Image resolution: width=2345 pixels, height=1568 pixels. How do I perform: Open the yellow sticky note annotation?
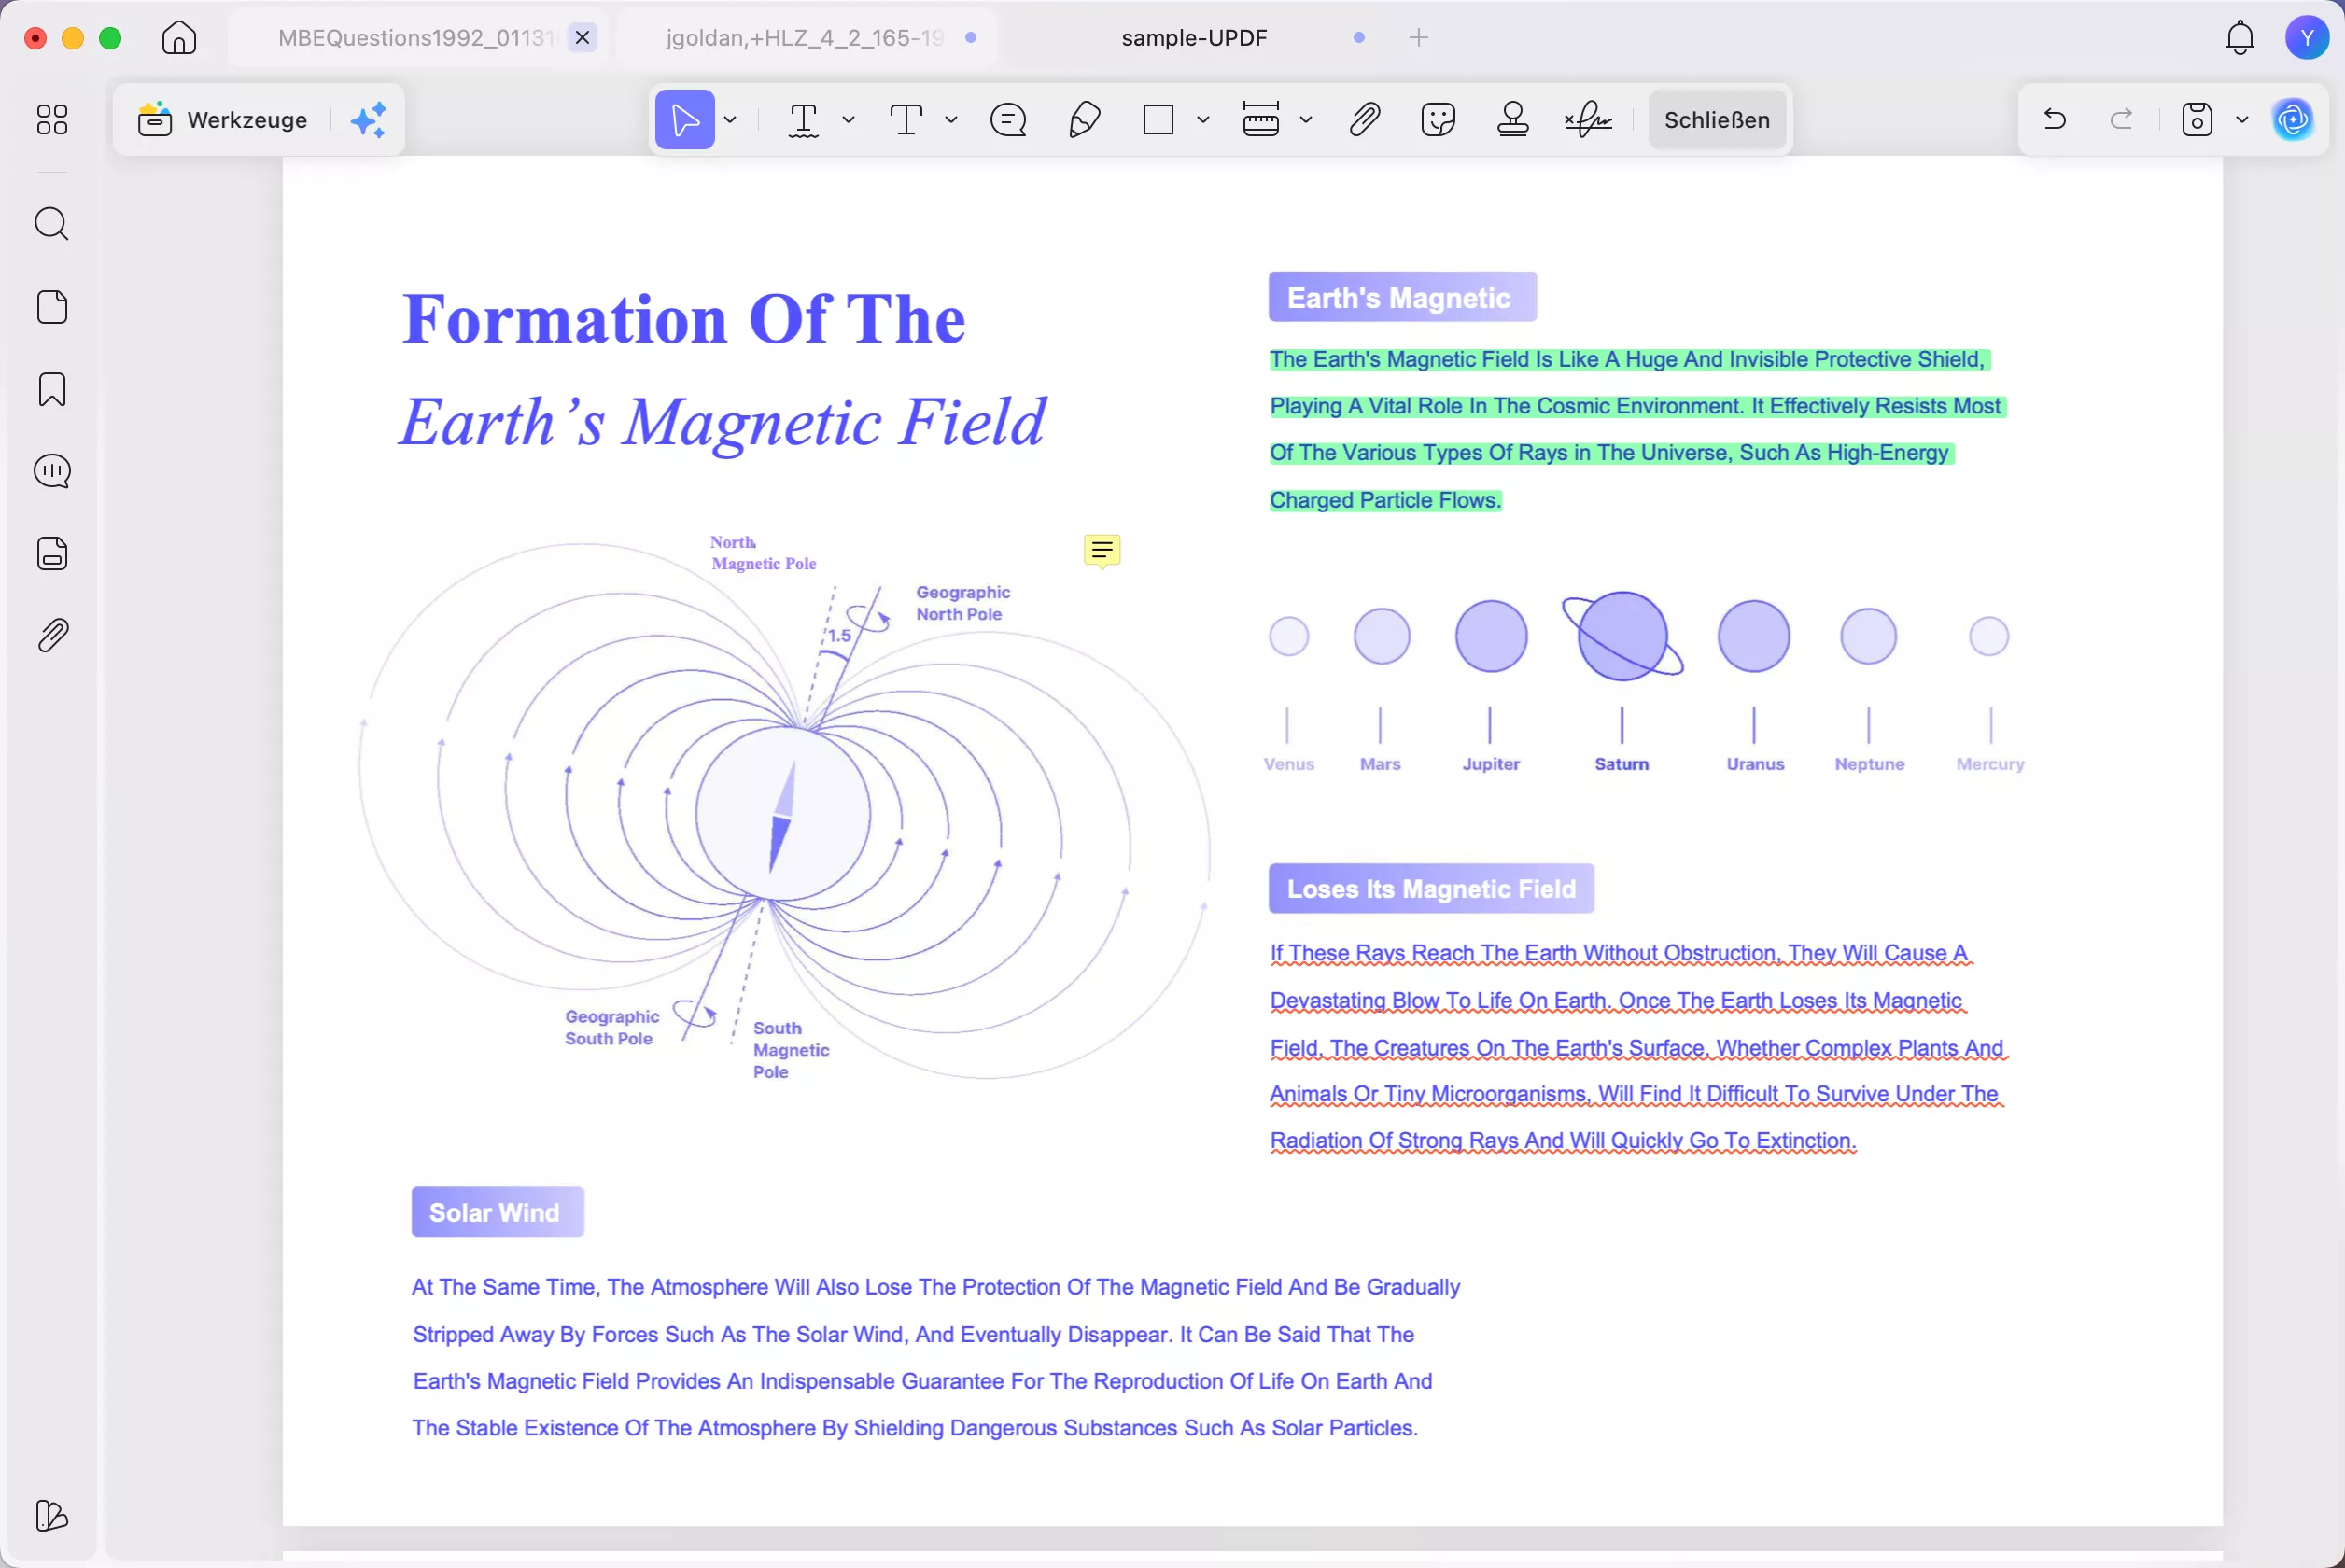(x=1102, y=550)
